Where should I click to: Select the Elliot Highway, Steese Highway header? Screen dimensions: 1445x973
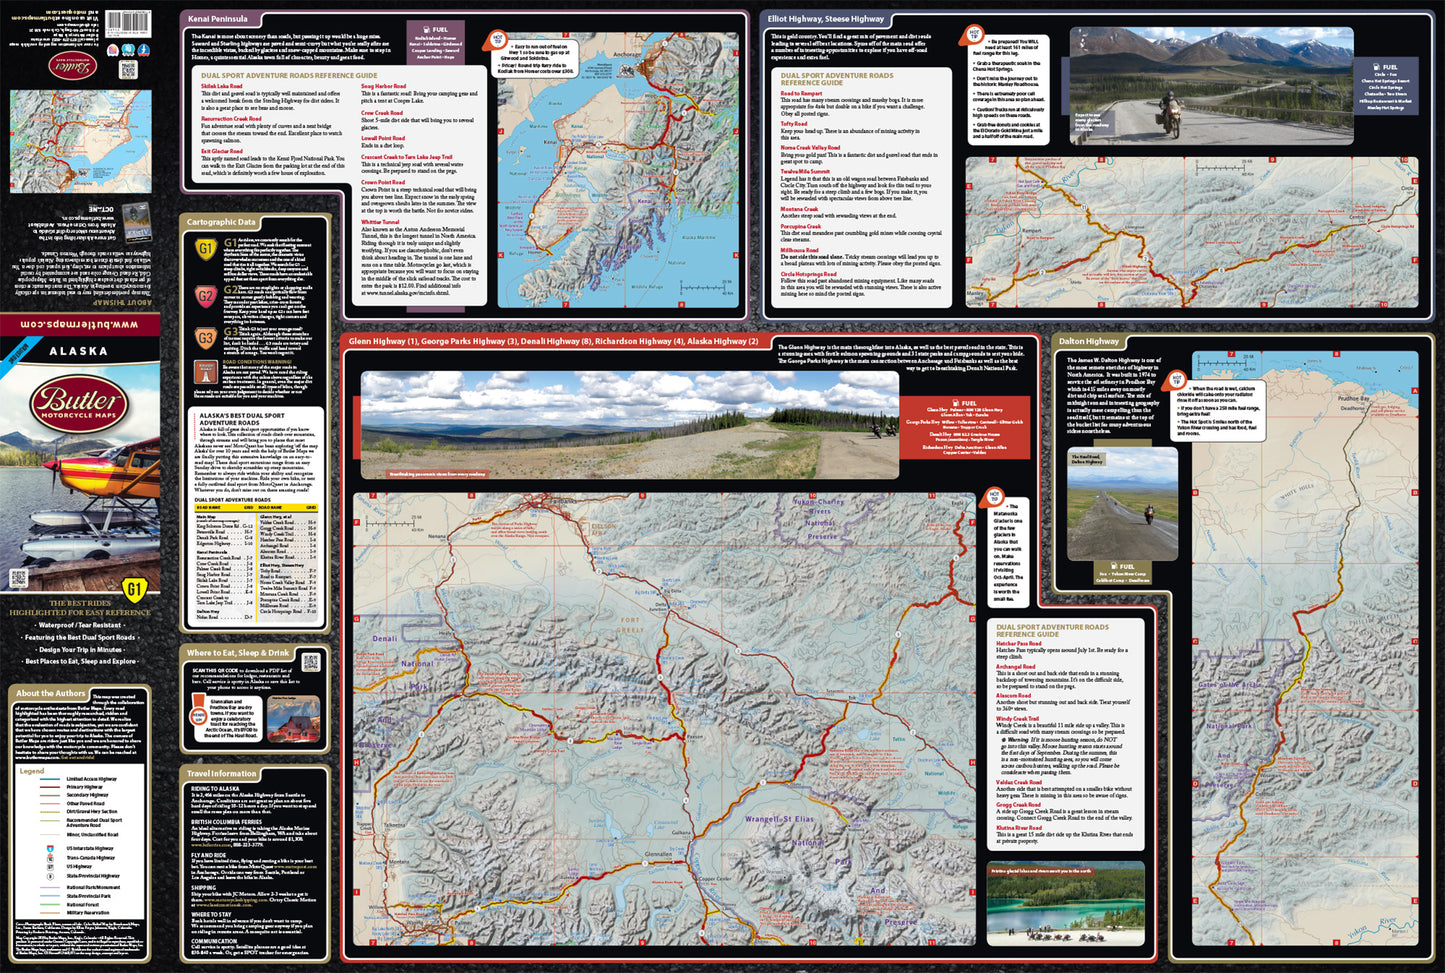(825, 19)
